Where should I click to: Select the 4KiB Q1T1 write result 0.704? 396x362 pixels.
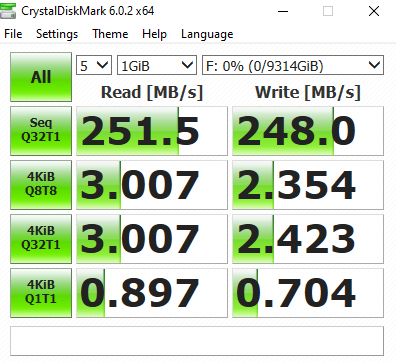[308, 293]
